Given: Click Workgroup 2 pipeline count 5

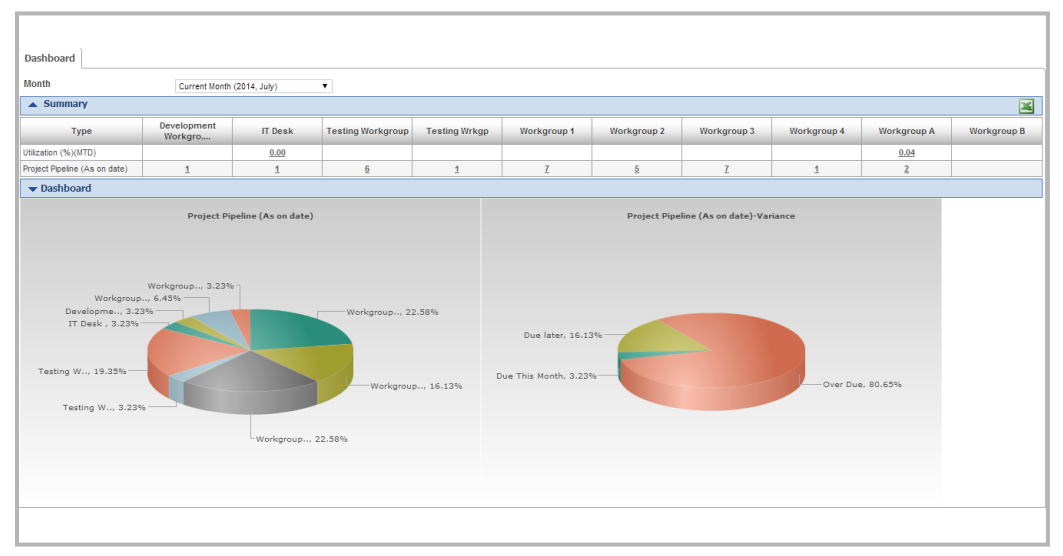Looking at the screenshot, I should pos(636,169).
